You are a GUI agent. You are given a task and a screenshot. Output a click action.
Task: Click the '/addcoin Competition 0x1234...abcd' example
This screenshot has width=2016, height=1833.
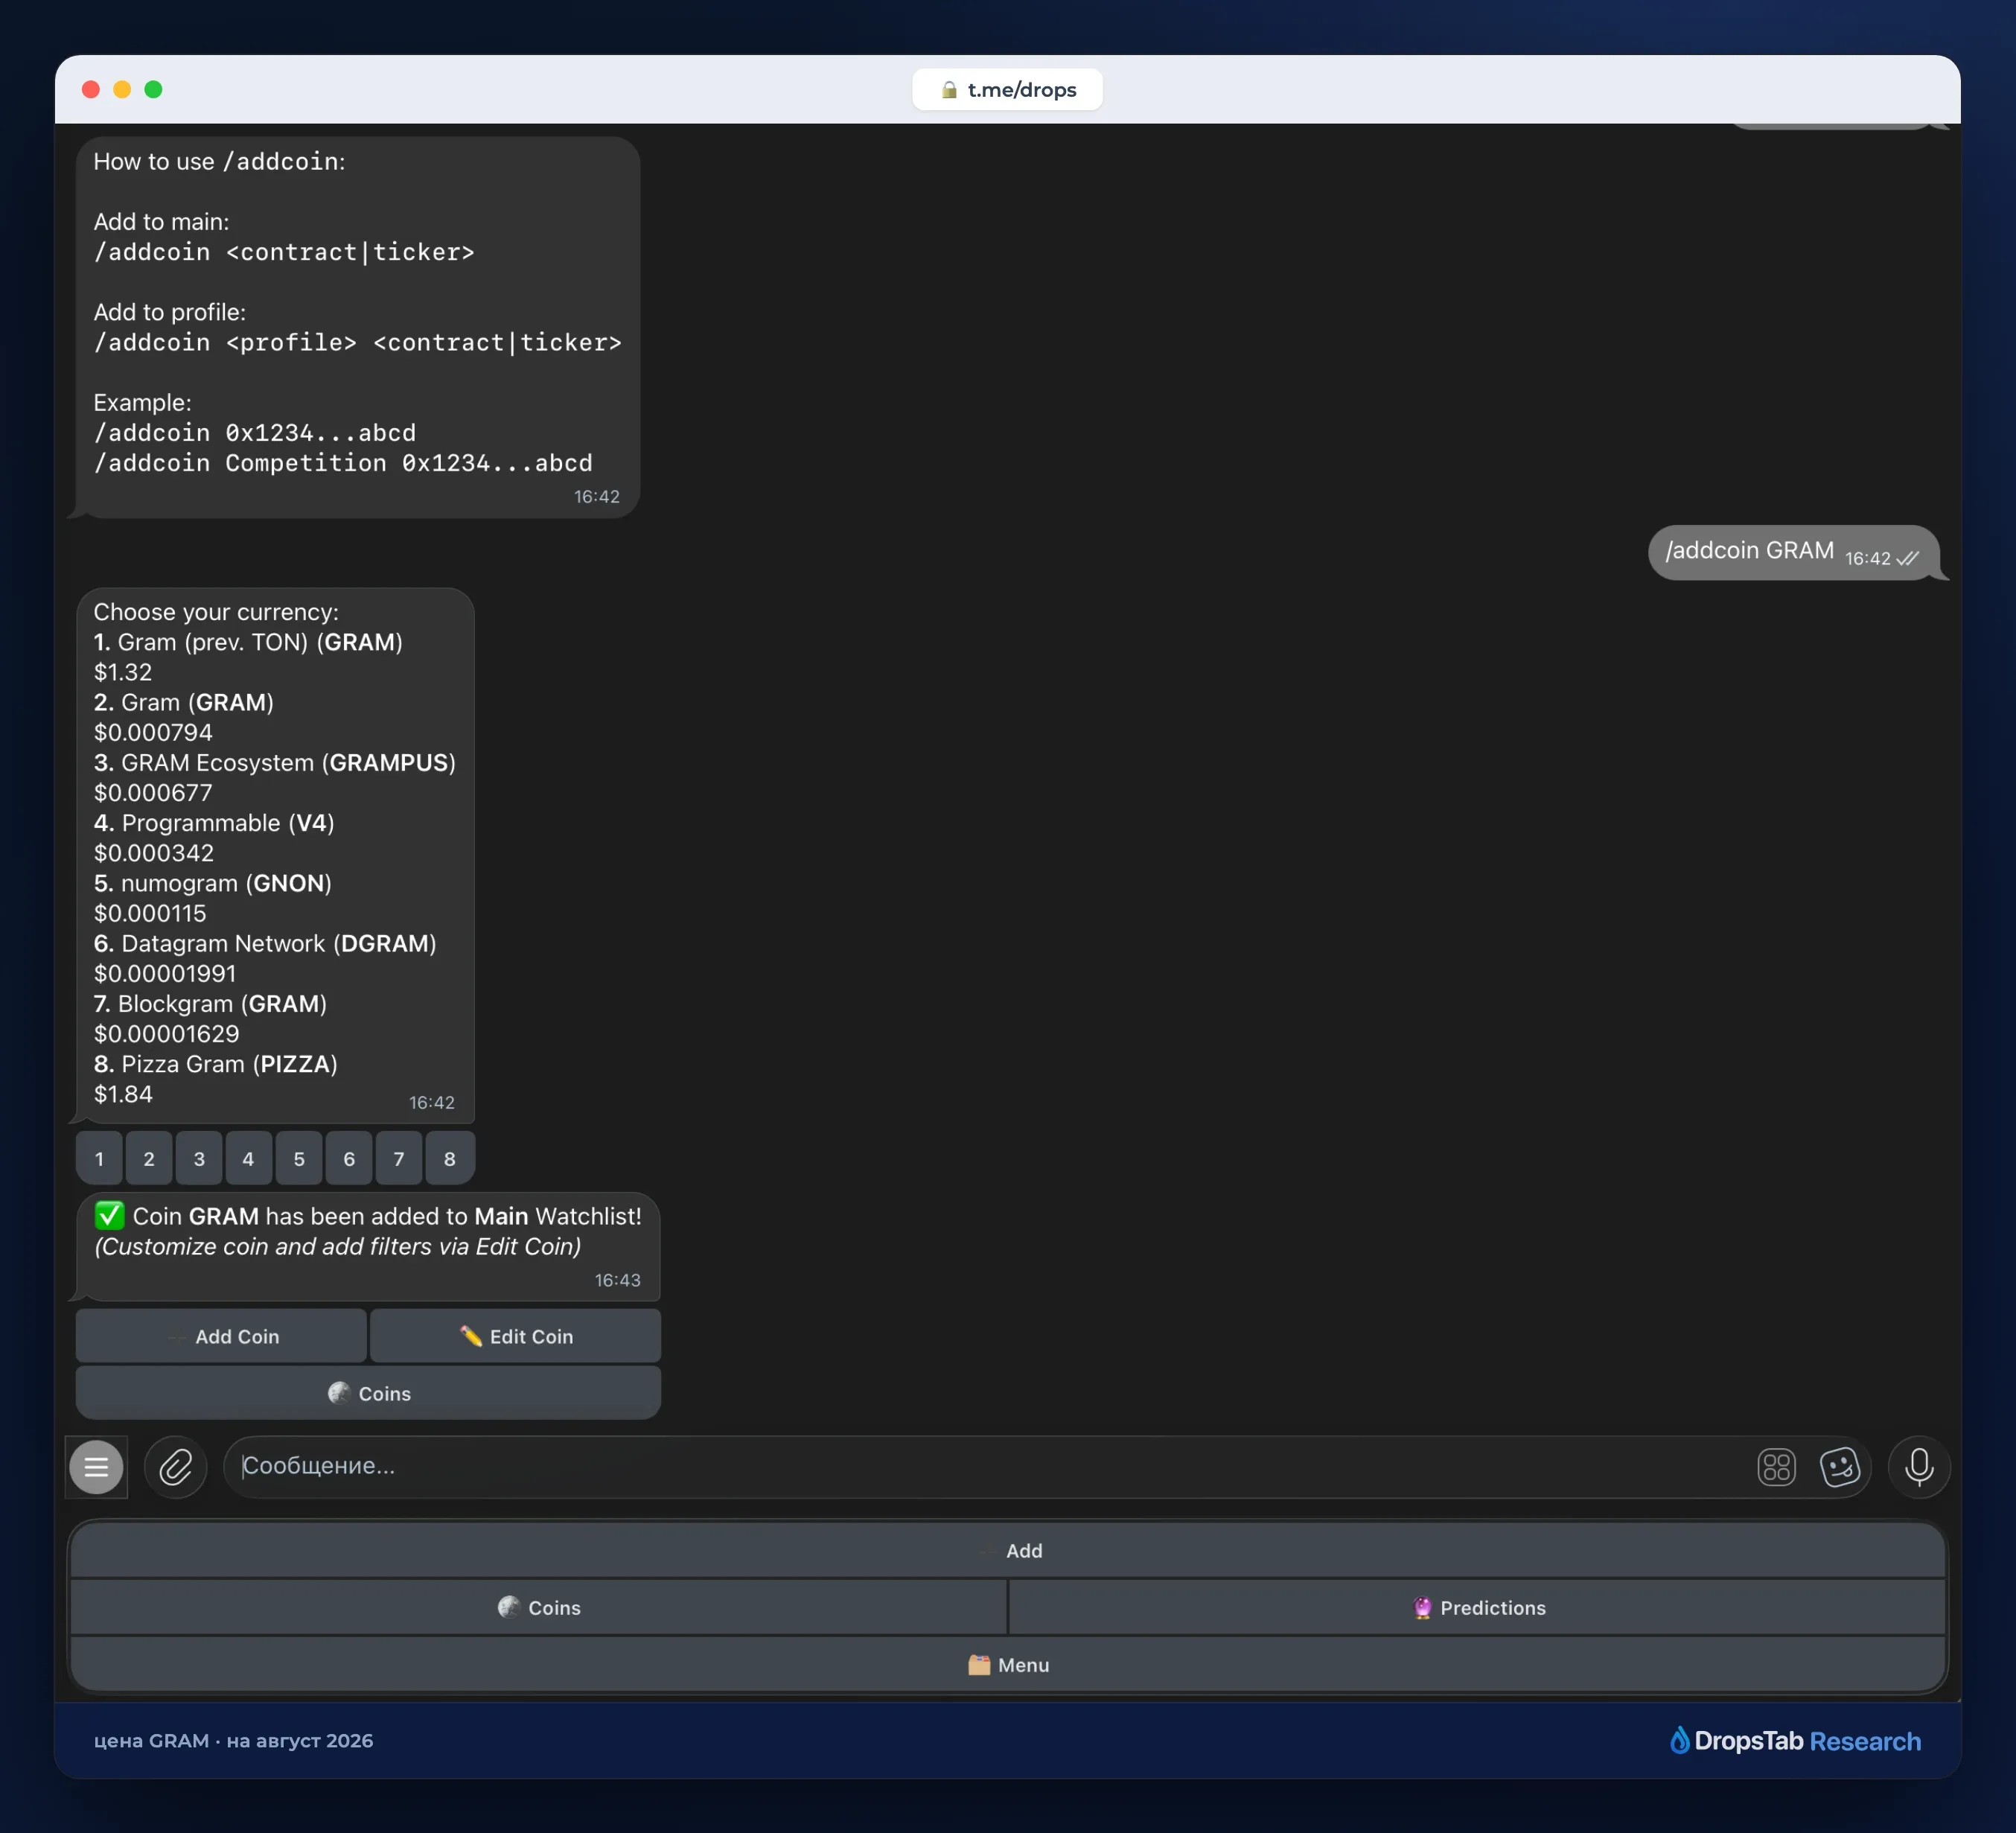coord(343,463)
